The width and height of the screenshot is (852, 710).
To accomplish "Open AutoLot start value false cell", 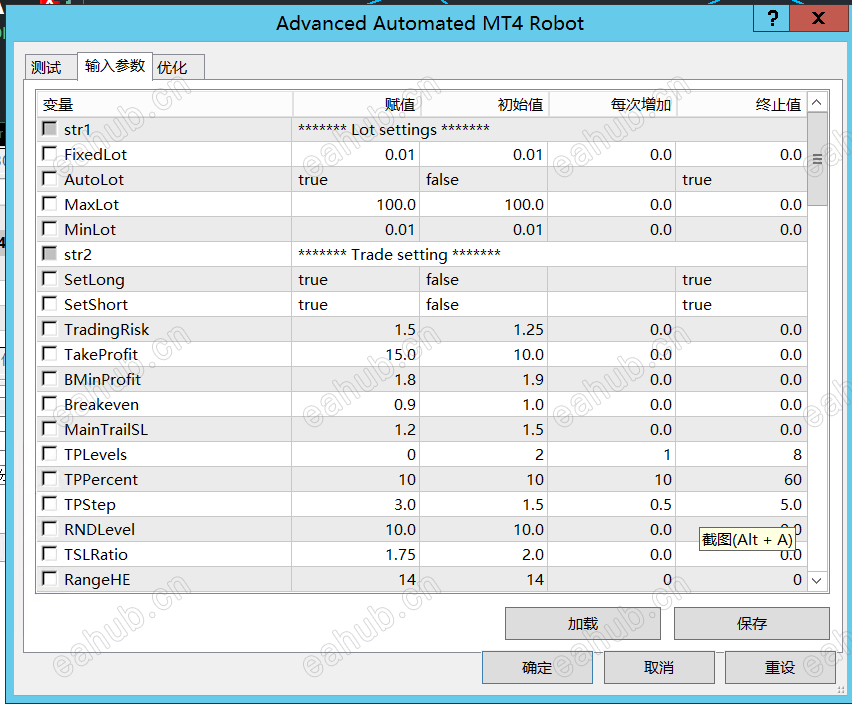I will point(484,179).
